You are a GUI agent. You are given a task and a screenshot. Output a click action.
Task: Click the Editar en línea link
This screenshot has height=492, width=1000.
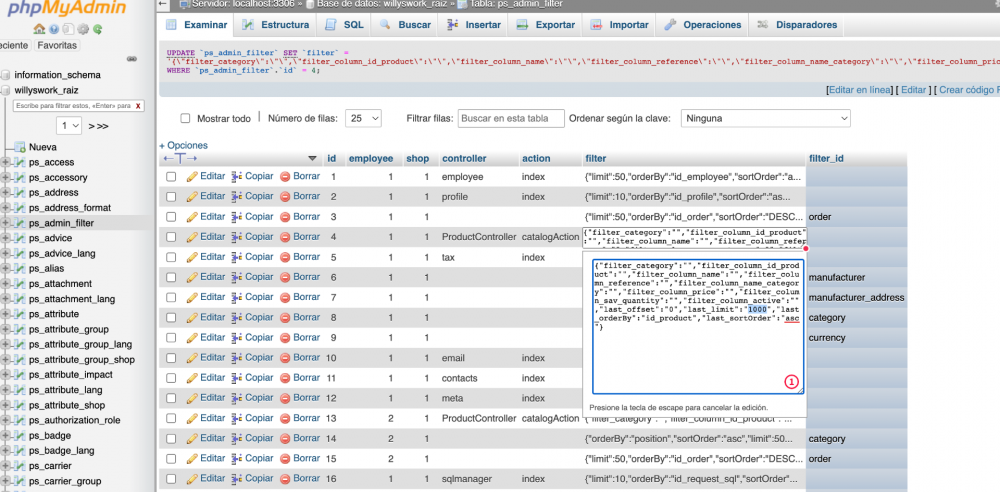[859, 90]
